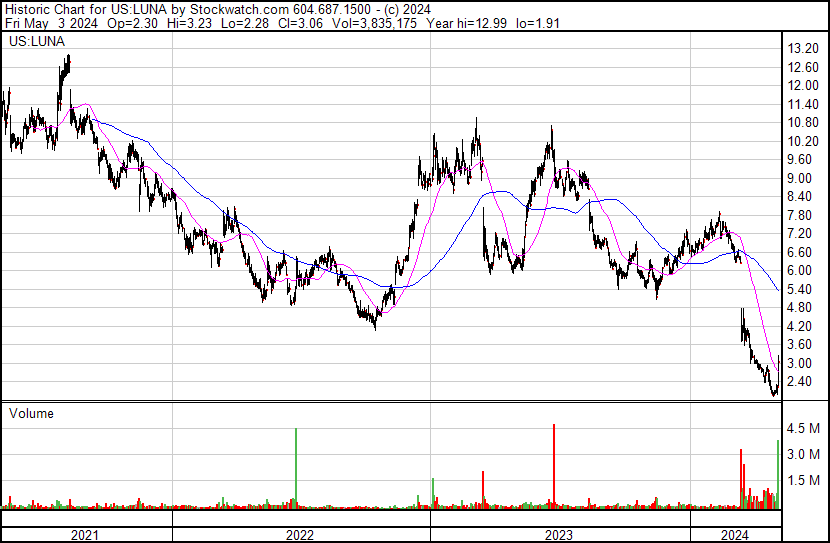830x543 pixels.
Task: Click the Hi=3.23 value in header
Action: [191, 23]
